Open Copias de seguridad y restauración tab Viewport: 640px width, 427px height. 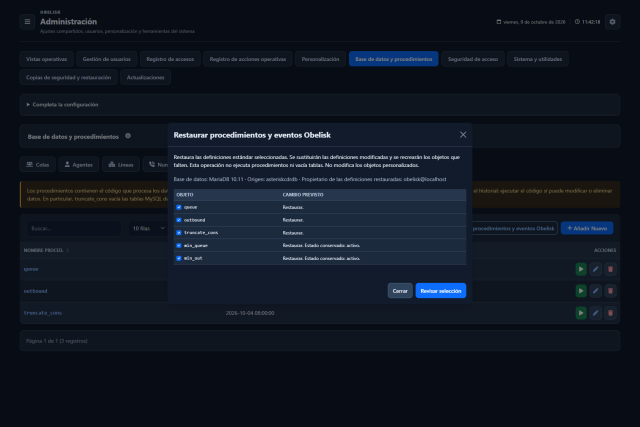[69, 77]
